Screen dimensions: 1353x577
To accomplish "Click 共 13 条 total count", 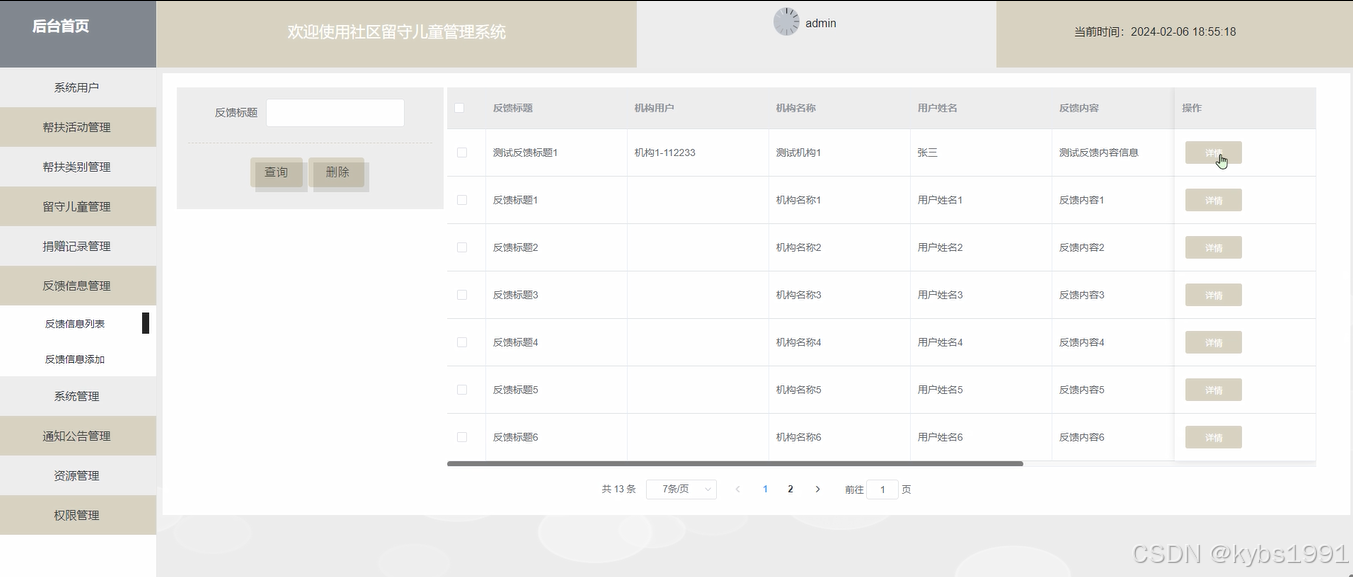I will [x=619, y=489].
